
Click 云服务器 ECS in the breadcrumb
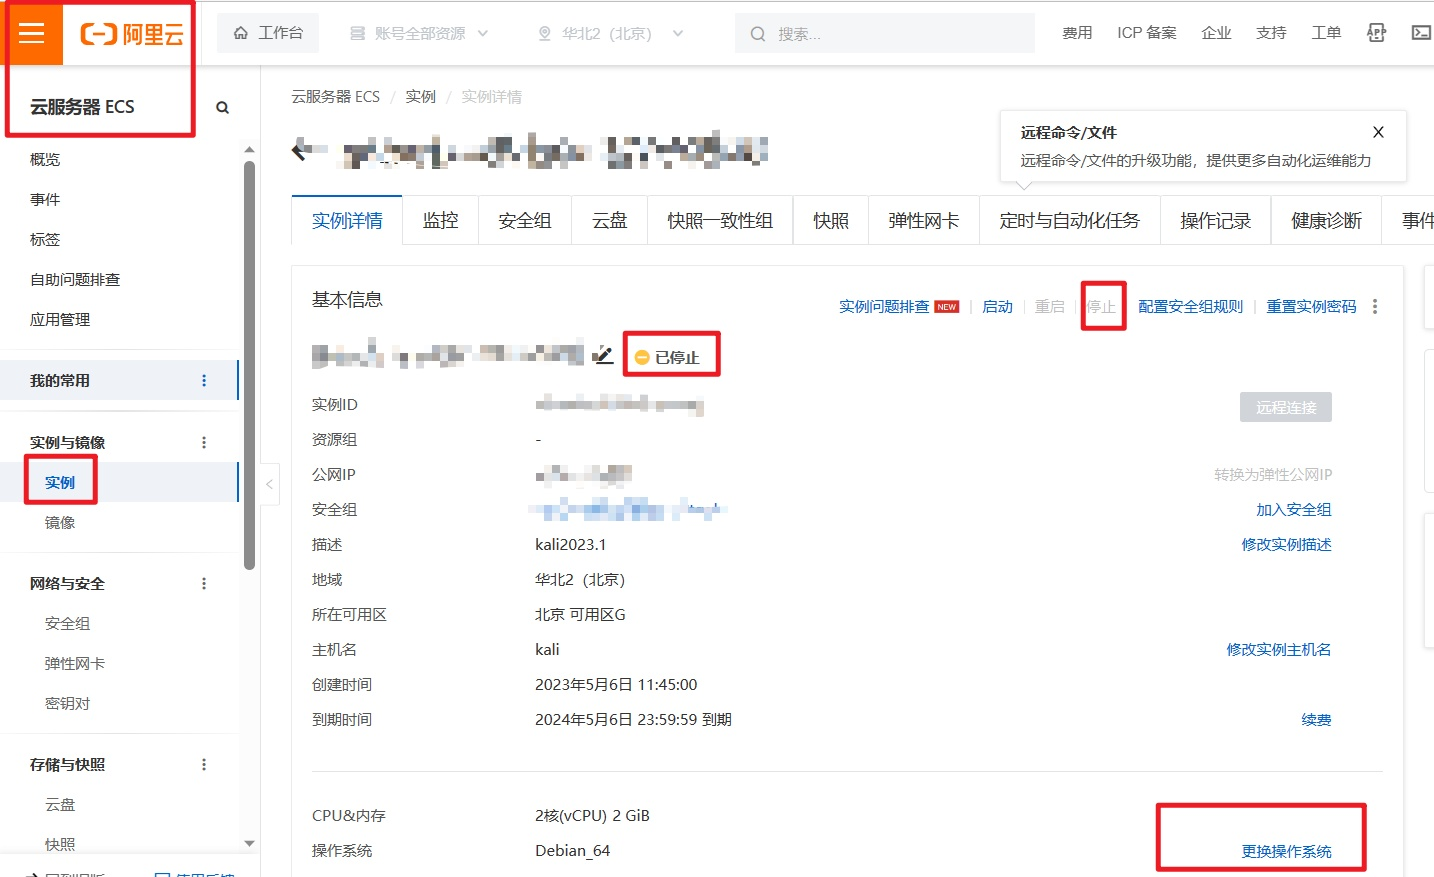tap(335, 97)
